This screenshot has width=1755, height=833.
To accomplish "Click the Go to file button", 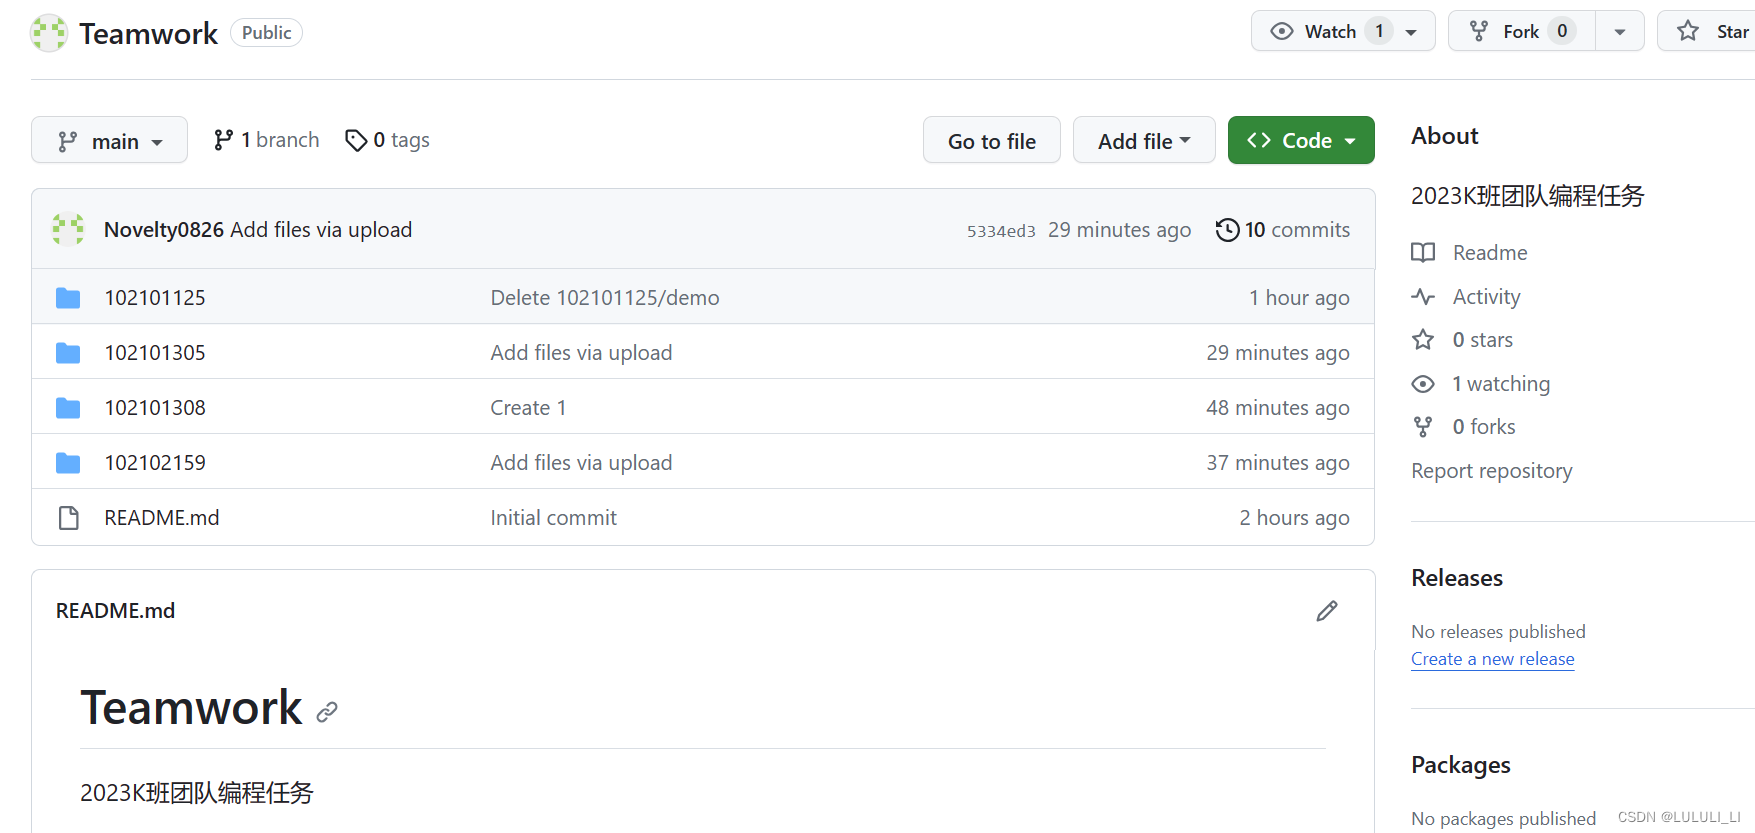I will (x=991, y=140).
